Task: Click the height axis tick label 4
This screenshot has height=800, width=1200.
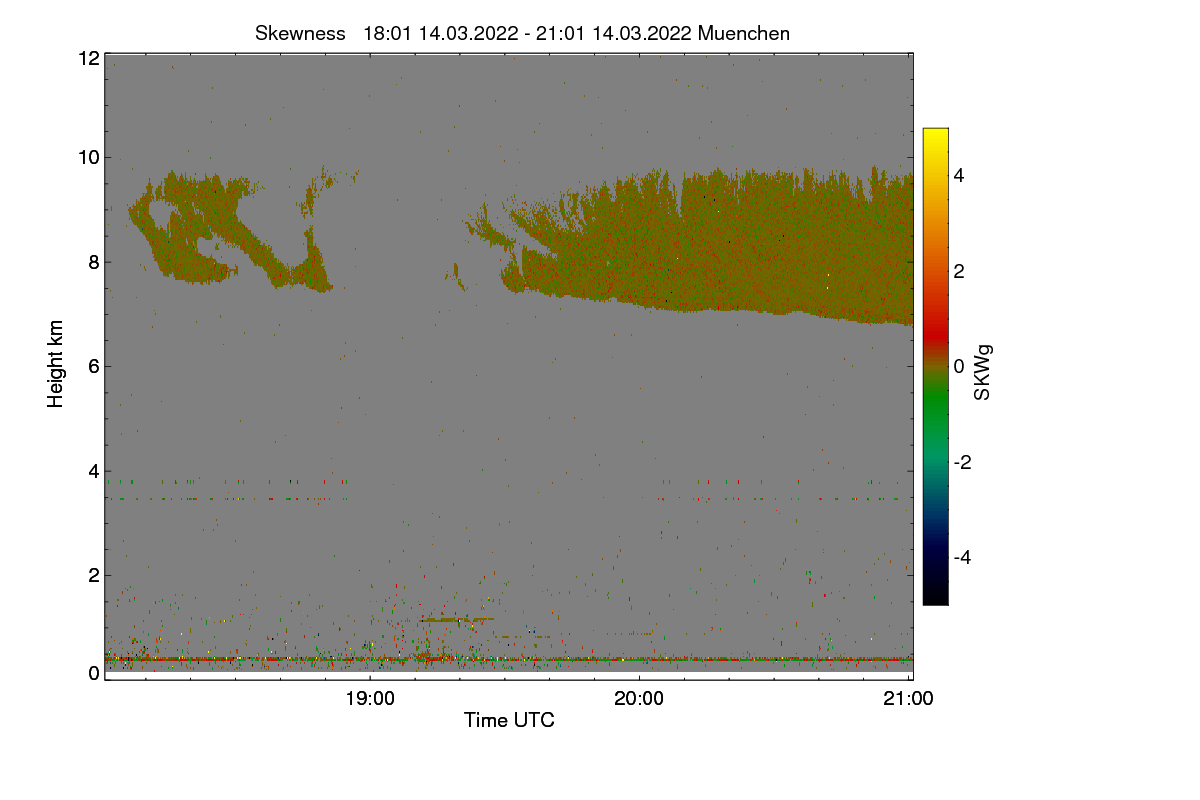Action: (x=93, y=470)
